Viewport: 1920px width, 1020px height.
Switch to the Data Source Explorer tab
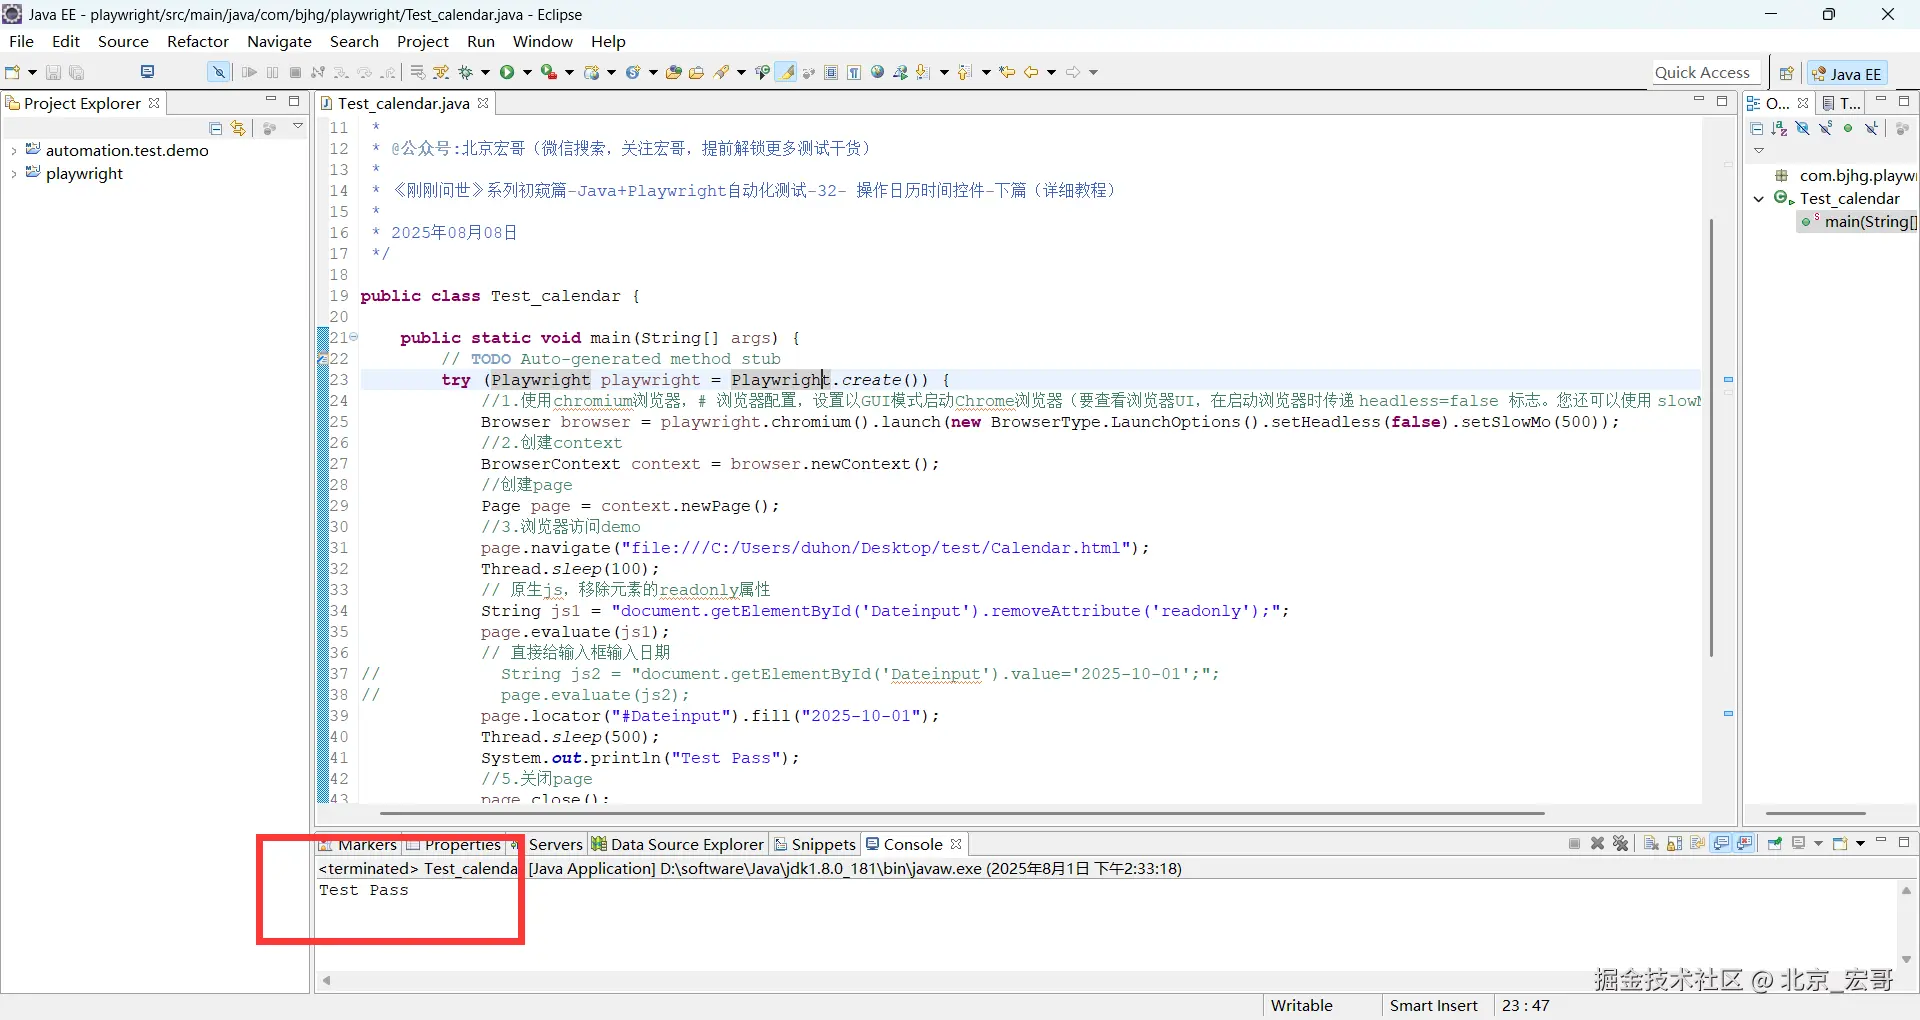tap(679, 845)
